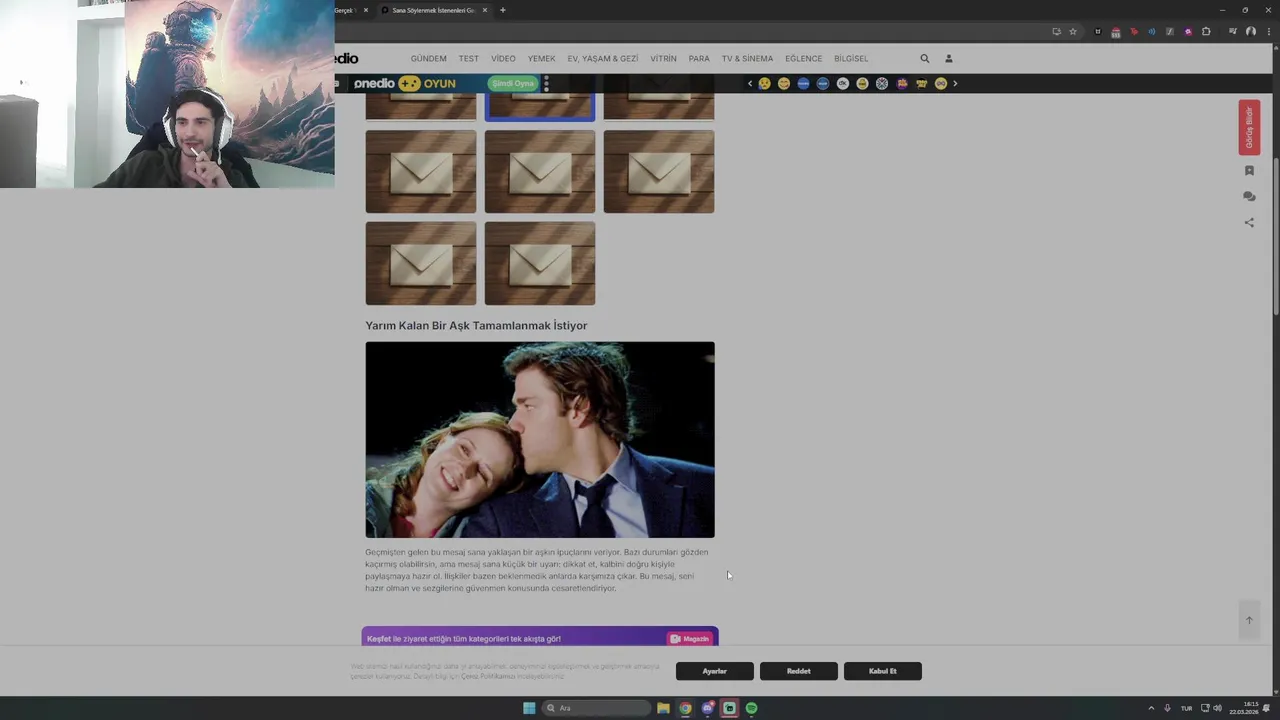Image resolution: width=1280 pixels, height=720 pixels.
Task: Open File Explorer from taskbar
Action: point(663,708)
